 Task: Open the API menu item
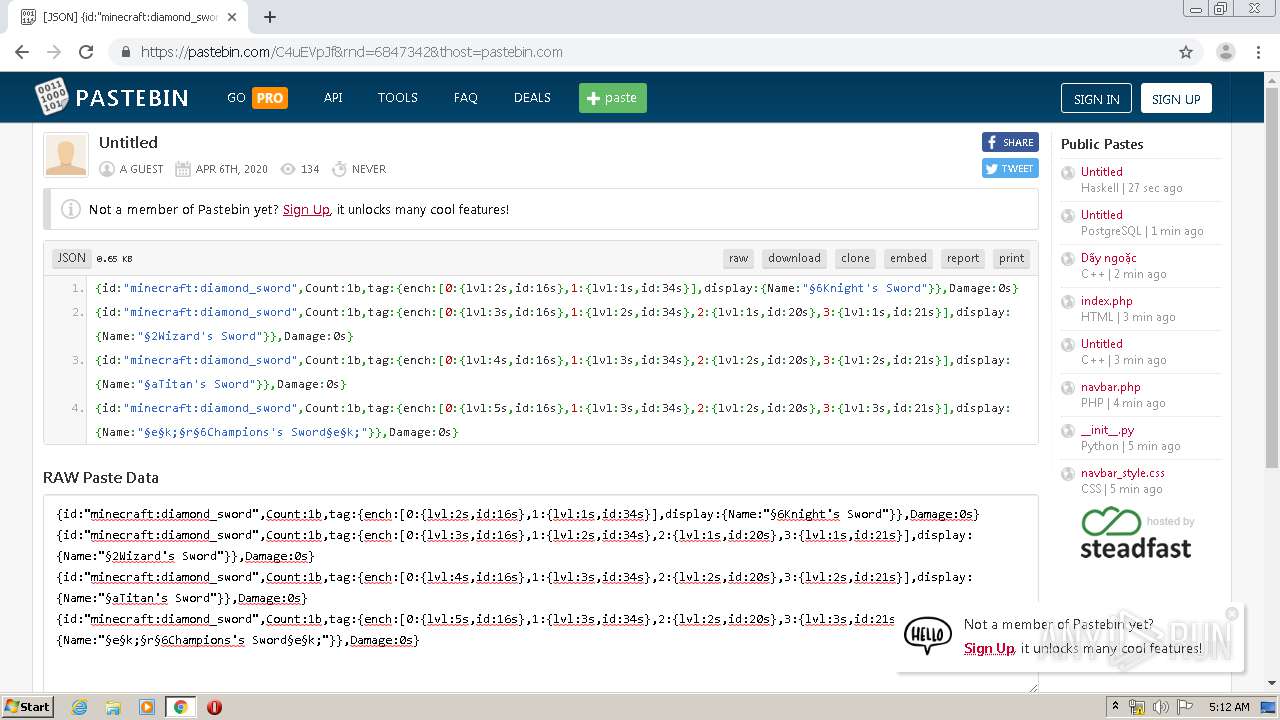point(333,98)
